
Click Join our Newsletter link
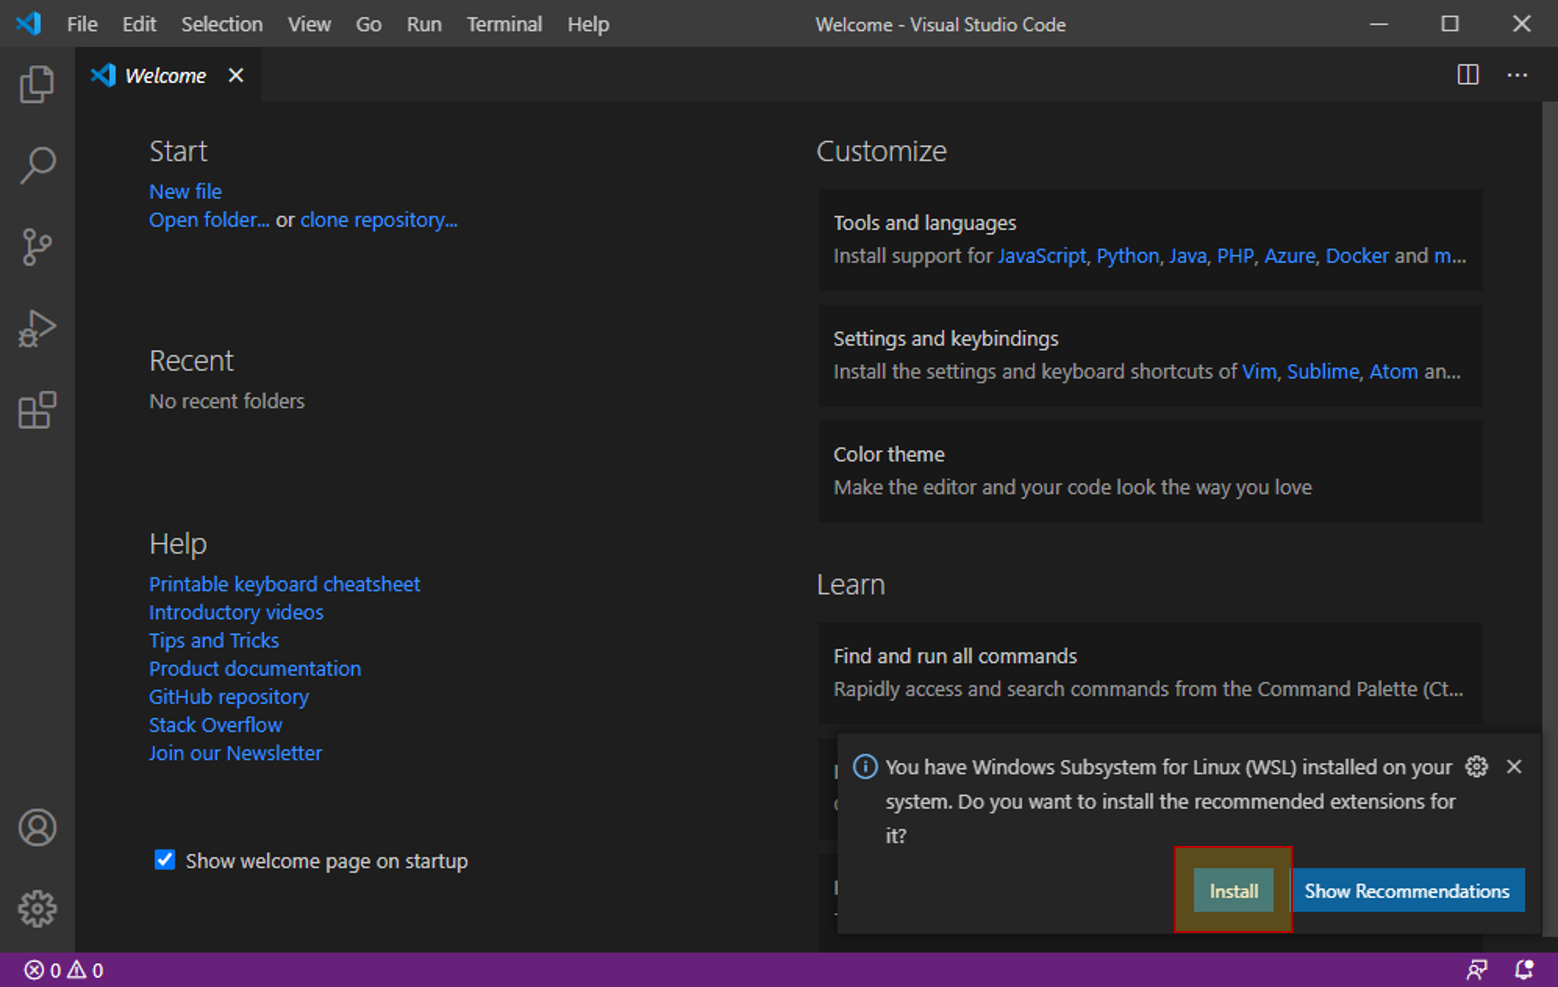235,753
